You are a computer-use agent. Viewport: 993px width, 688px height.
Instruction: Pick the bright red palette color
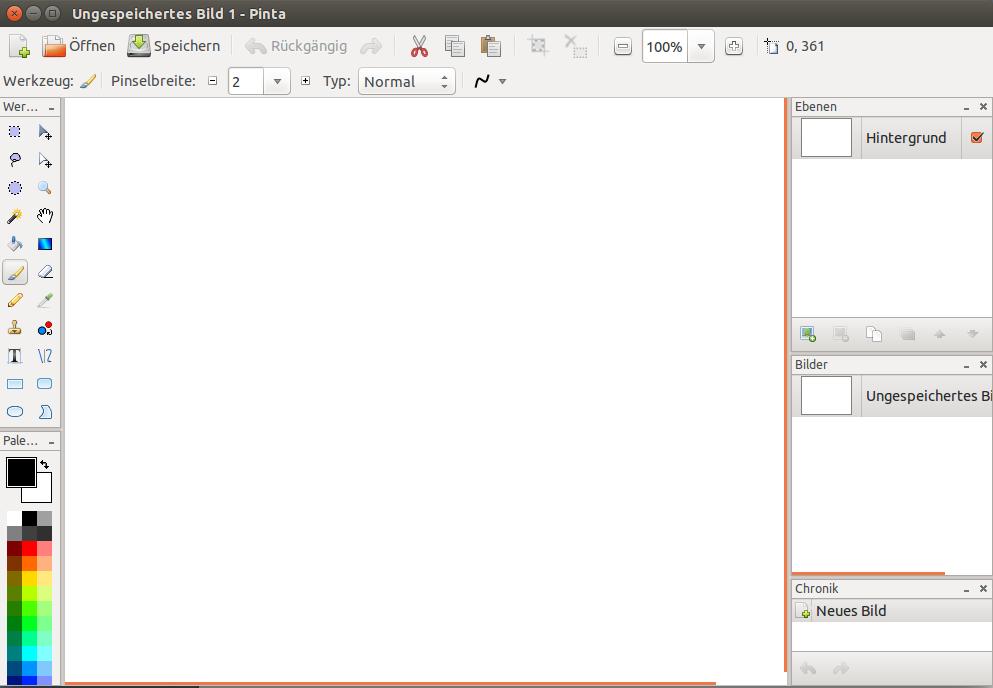[x=29, y=548]
